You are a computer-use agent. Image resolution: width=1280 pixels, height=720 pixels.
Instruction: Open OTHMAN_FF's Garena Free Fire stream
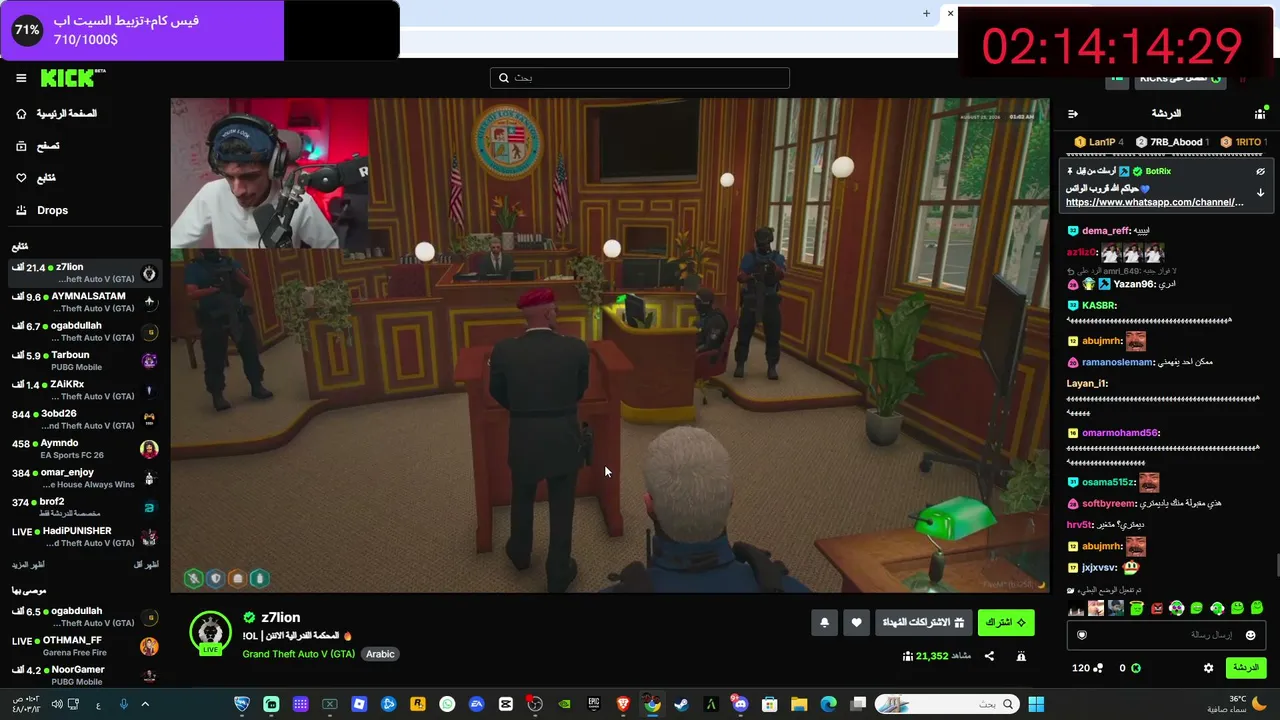(85, 646)
